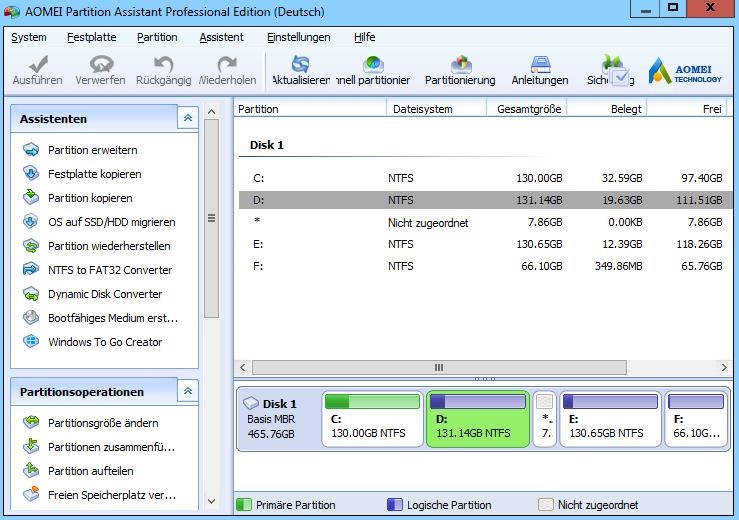Click the OS auf SSD/HDD migrieren icon
Screen dimensions: 739x520
point(31,222)
